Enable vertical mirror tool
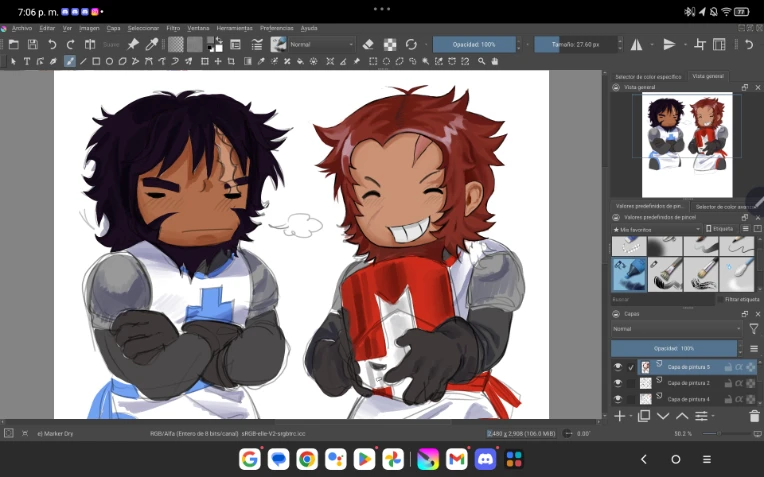The height and width of the screenshot is (477, 764). [669, 44]
